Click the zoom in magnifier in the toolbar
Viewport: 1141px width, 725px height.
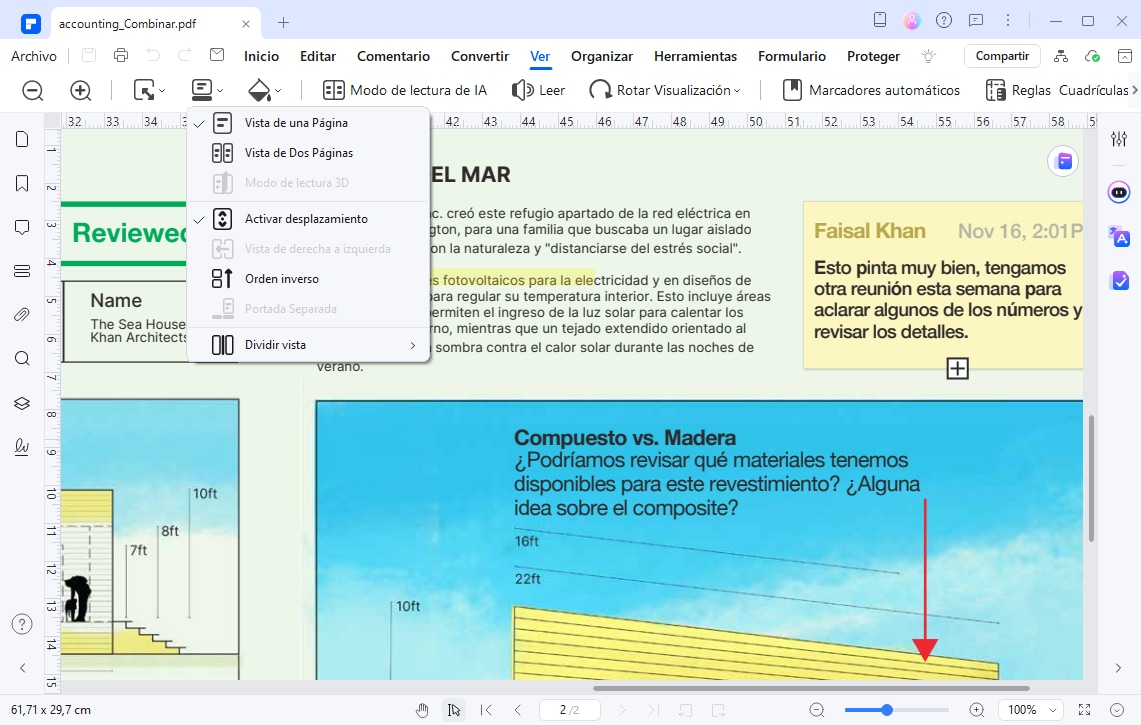(x=81, y=90)
